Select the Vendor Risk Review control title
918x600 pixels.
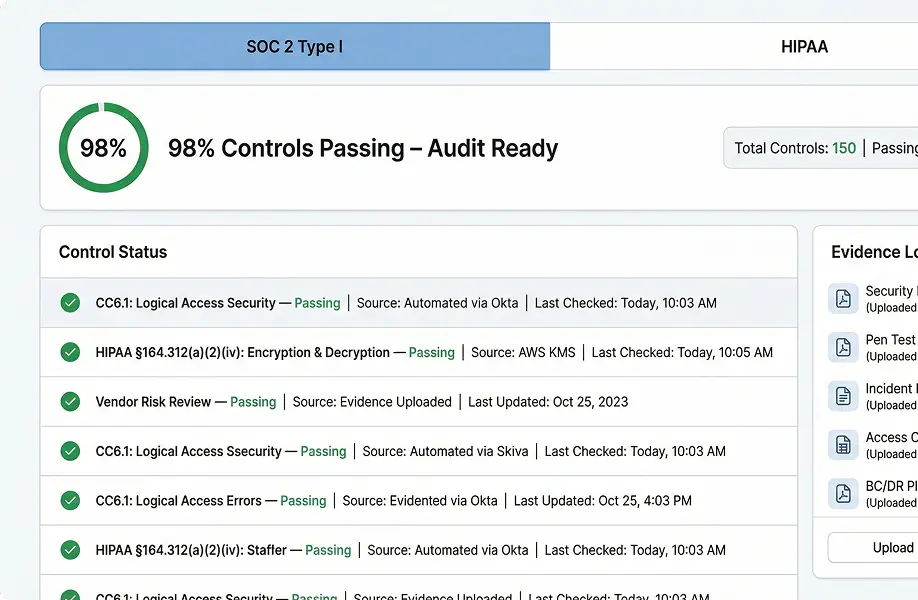pos(153,402)
